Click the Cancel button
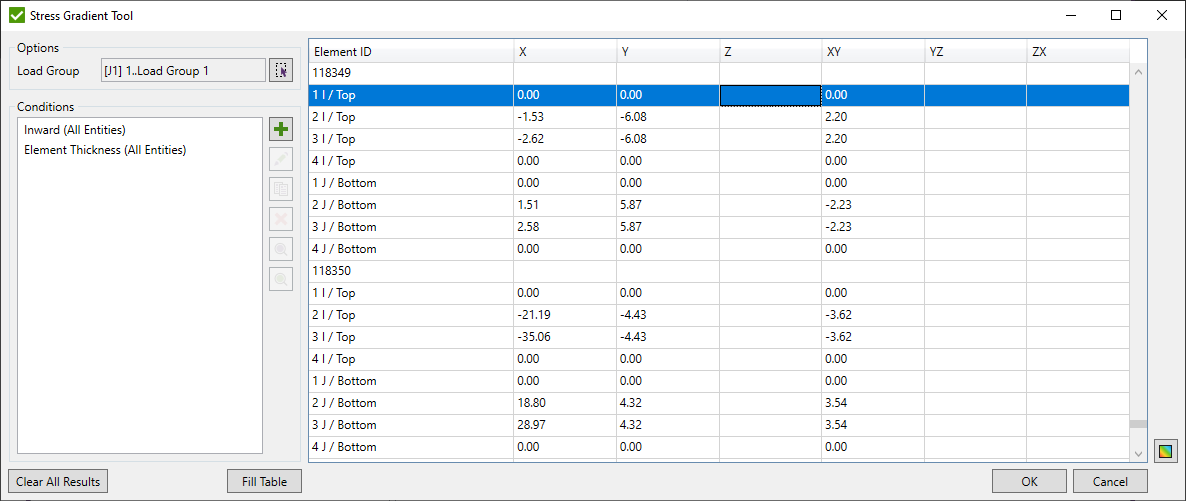This screenshot has width=1186, height=501. point(1109,481)
